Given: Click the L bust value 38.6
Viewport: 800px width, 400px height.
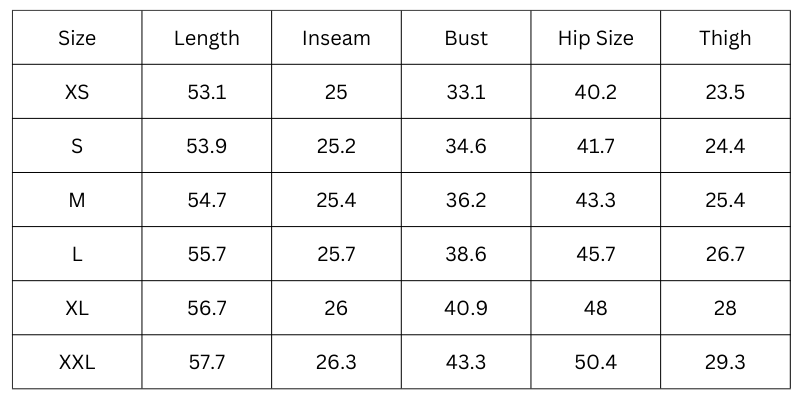Looking at the screenshot, I should pos(466,254).
